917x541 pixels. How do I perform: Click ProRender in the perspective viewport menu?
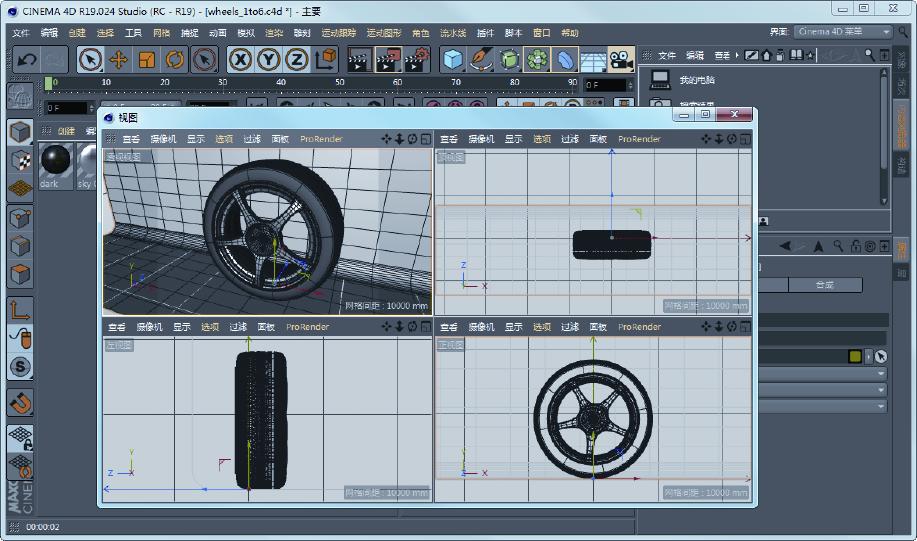(321, 139)
